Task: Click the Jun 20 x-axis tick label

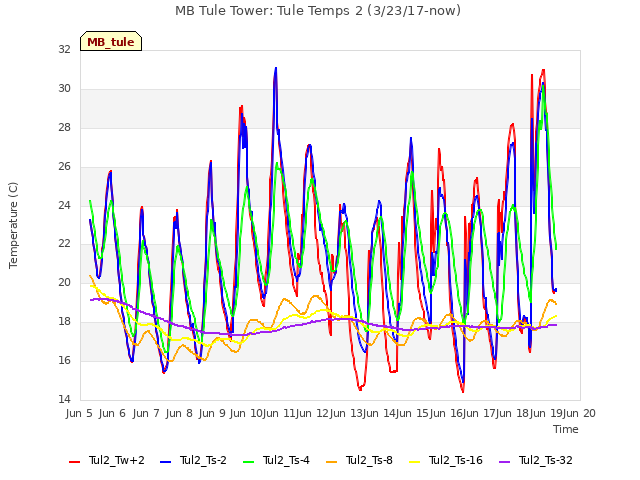Action: click(x=579, y=413)
